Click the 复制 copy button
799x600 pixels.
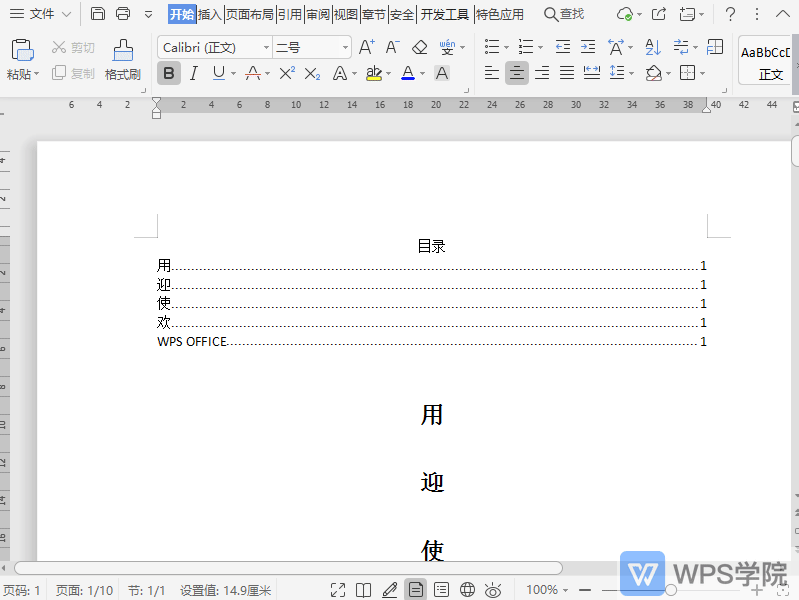73,73
